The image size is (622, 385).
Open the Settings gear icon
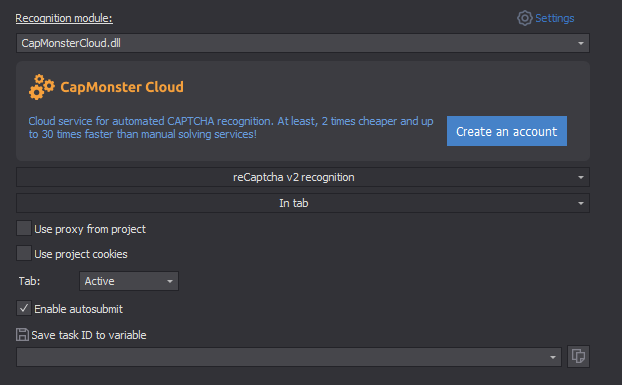(524, 18)
